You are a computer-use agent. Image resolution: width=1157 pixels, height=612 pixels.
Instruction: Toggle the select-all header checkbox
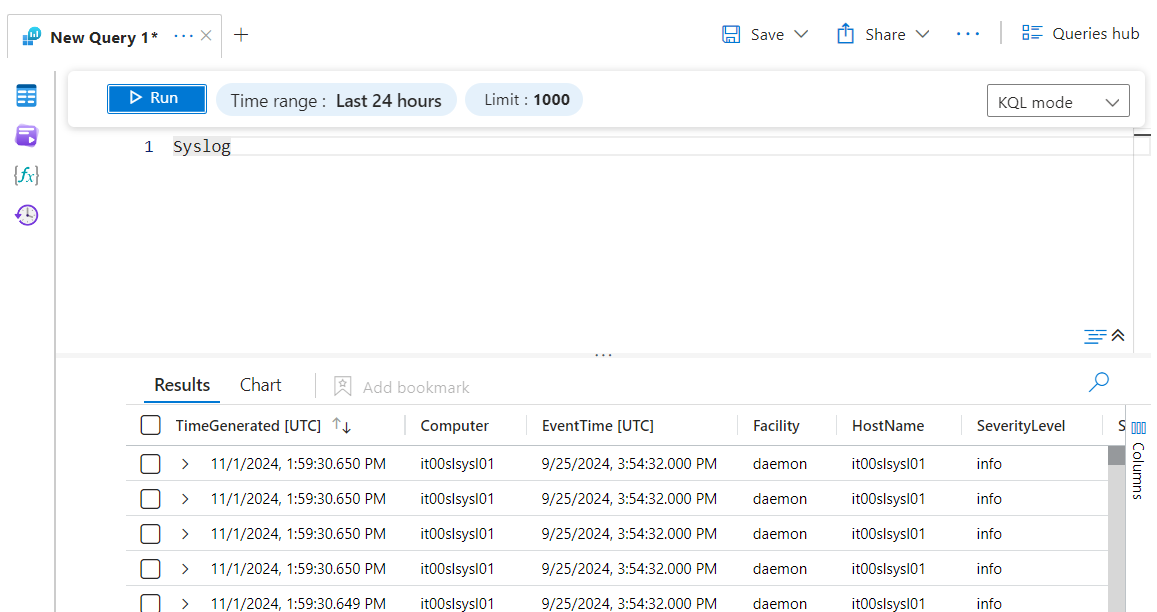point(151,425)
